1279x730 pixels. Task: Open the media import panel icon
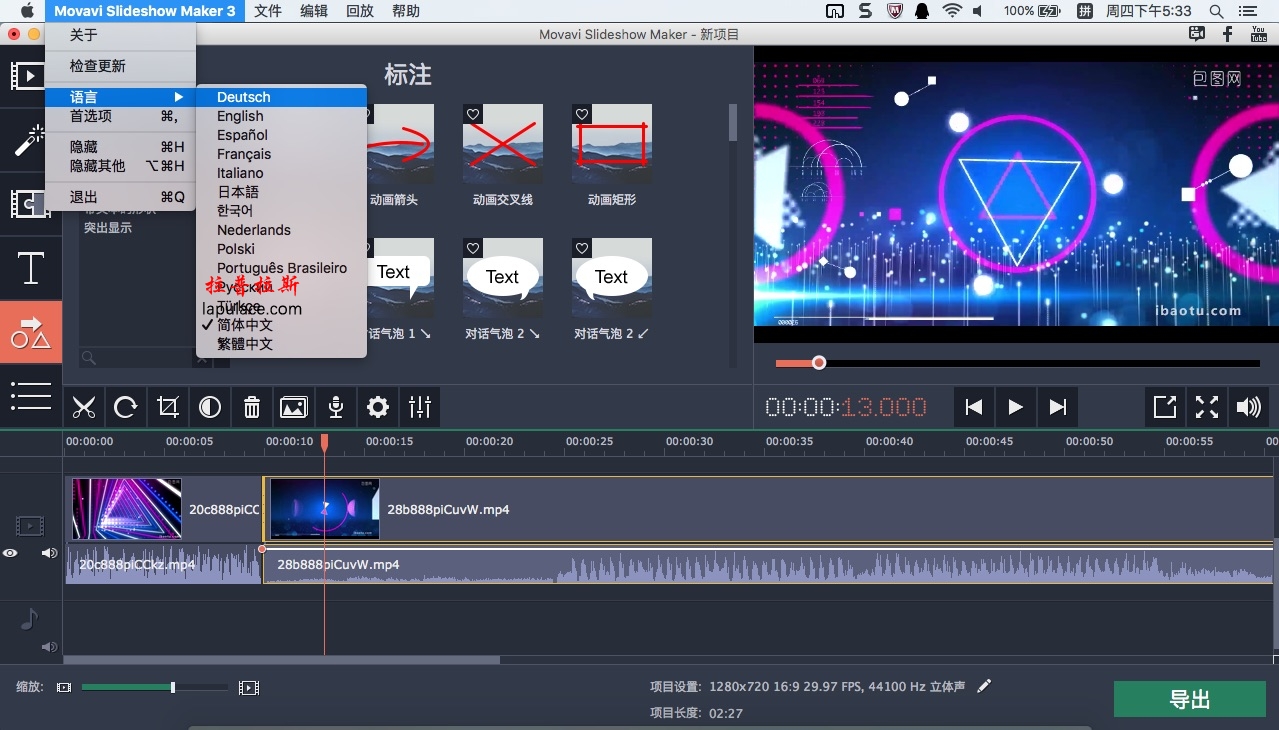[30, 76]
